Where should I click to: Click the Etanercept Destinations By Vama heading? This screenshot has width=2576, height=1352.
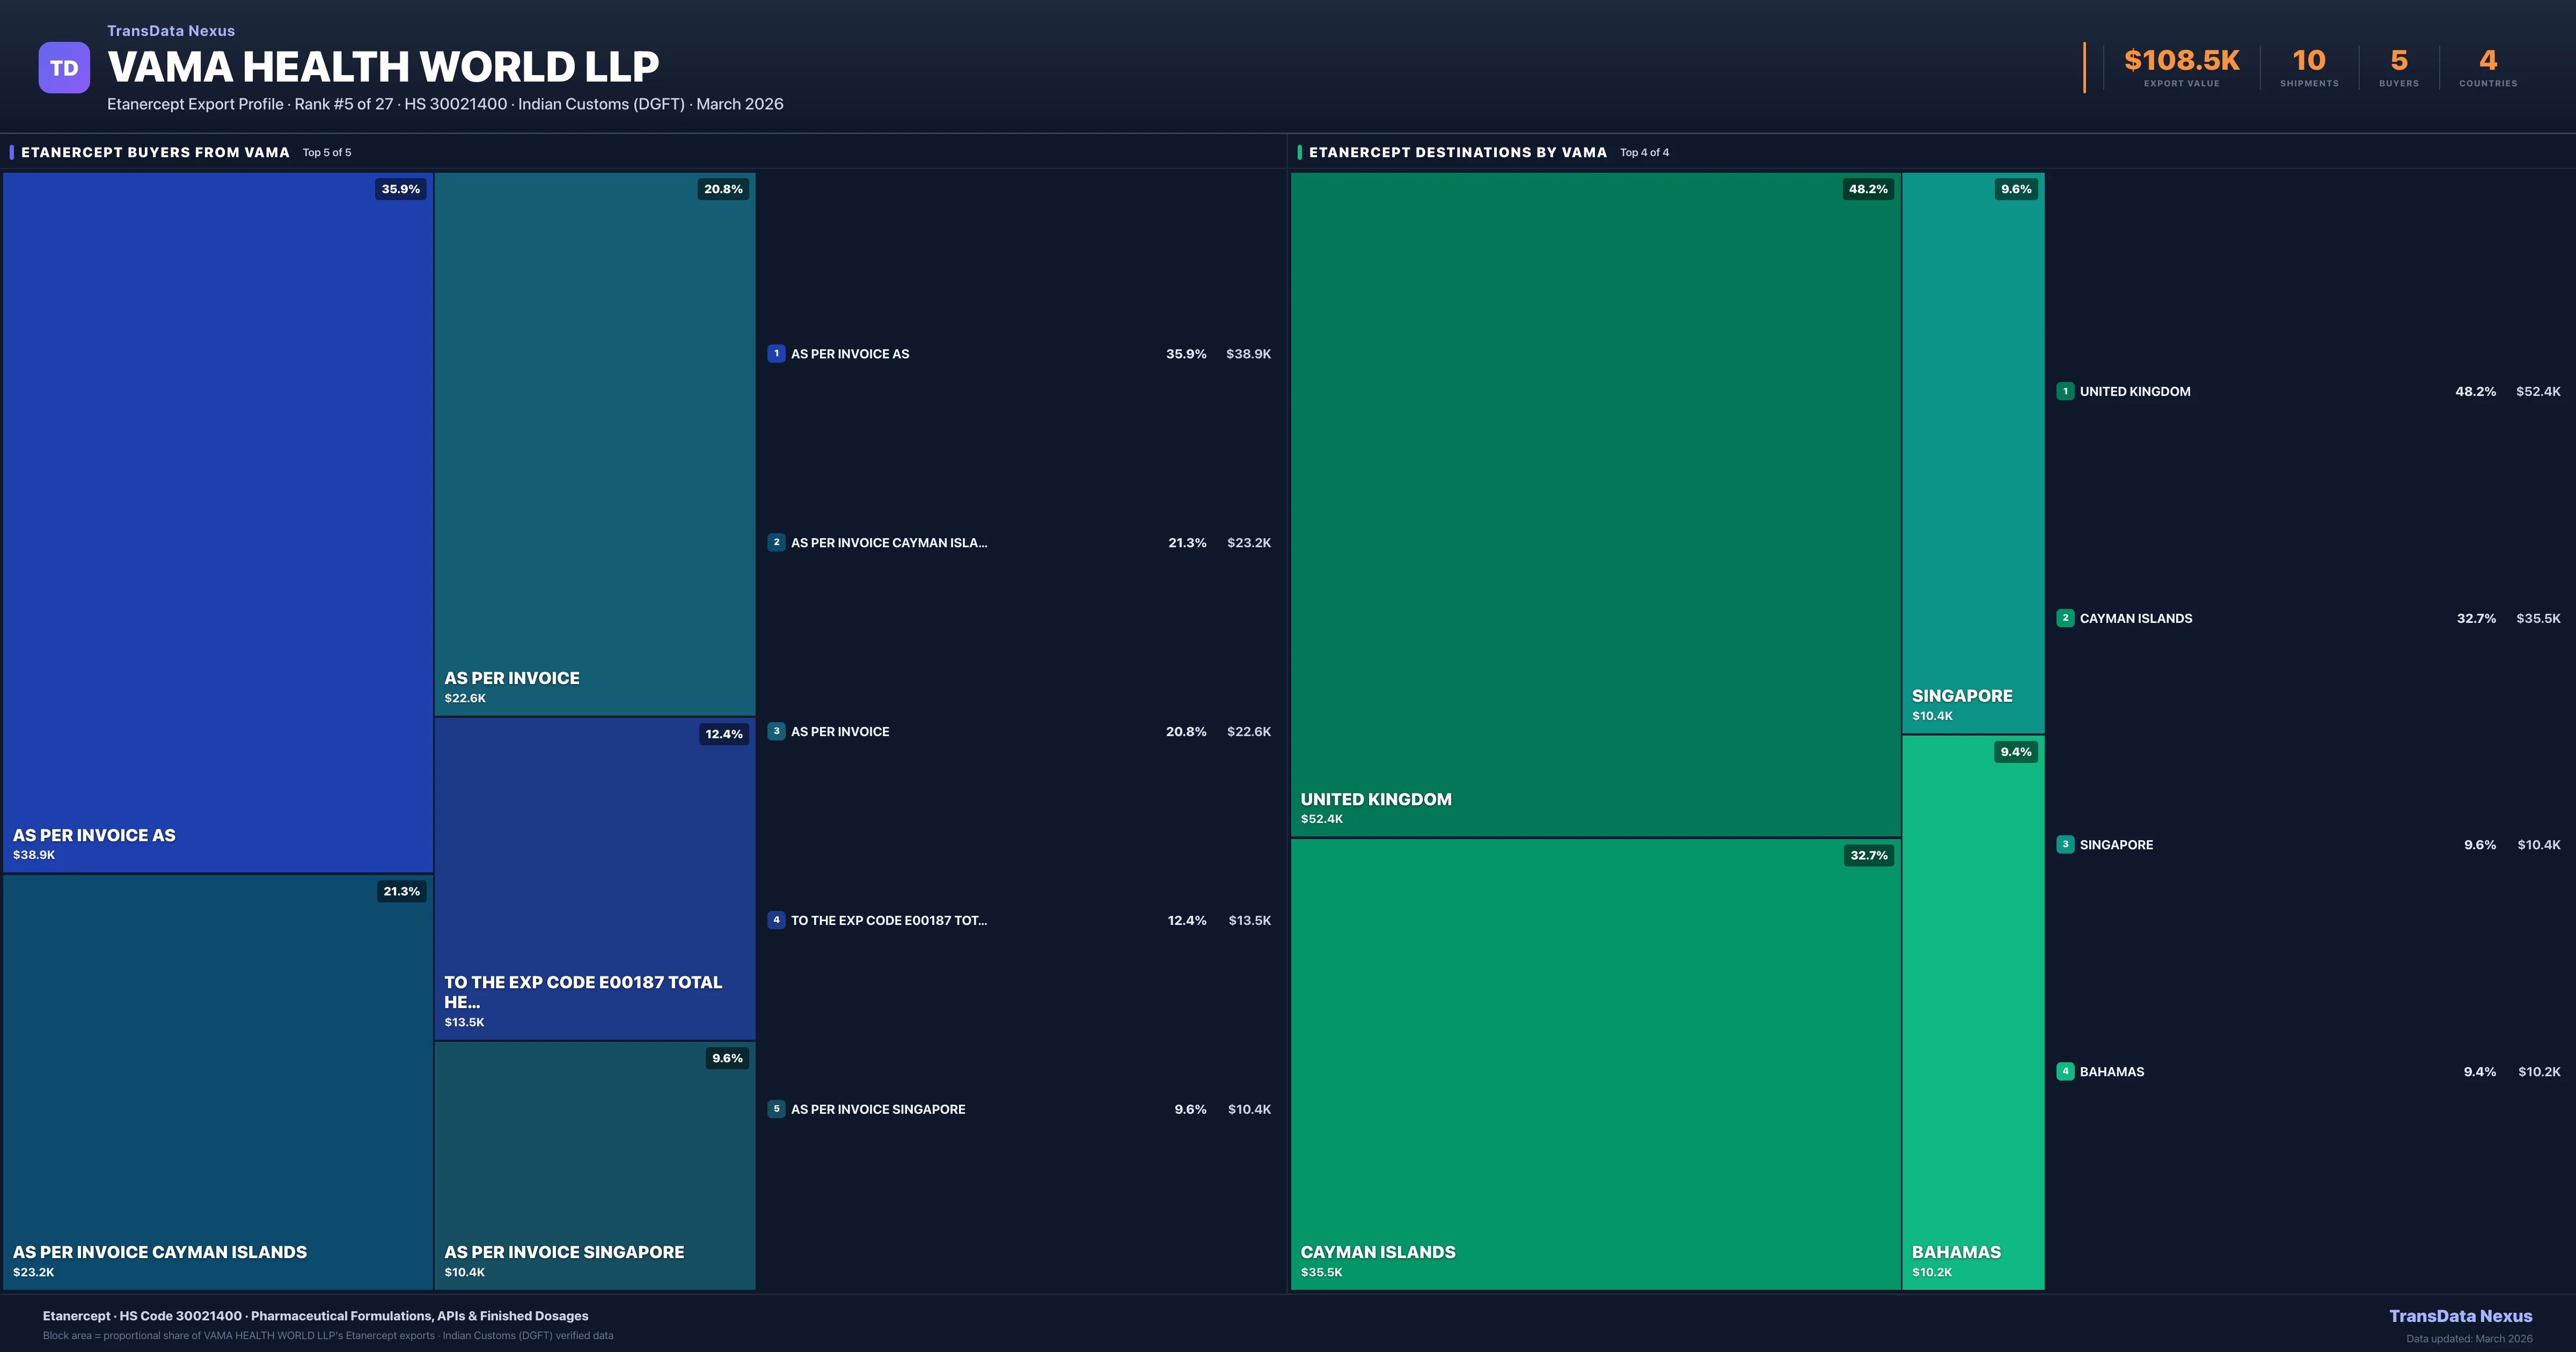tap(1457, 152)
